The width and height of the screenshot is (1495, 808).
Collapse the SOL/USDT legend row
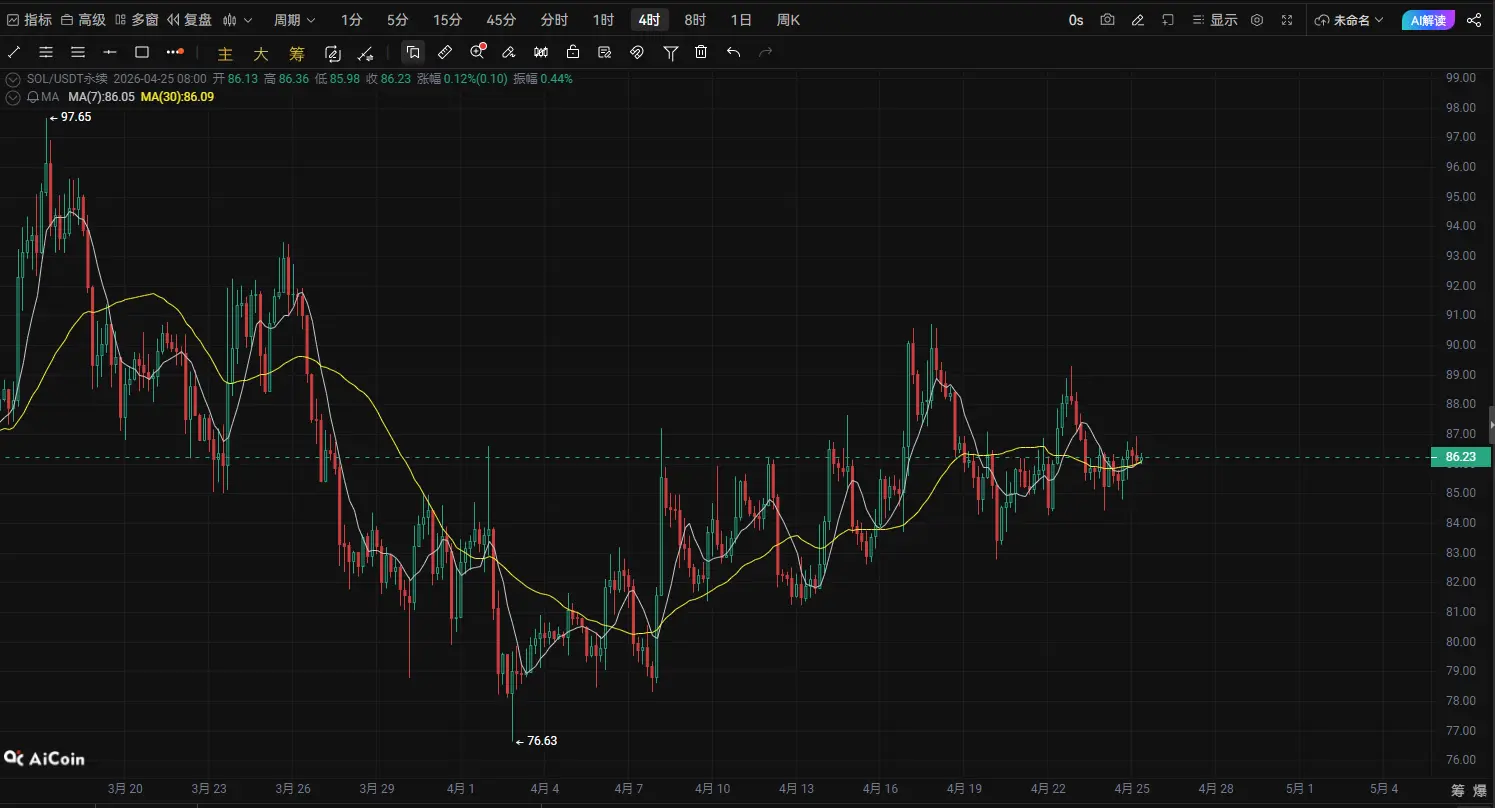click(13, 79)
